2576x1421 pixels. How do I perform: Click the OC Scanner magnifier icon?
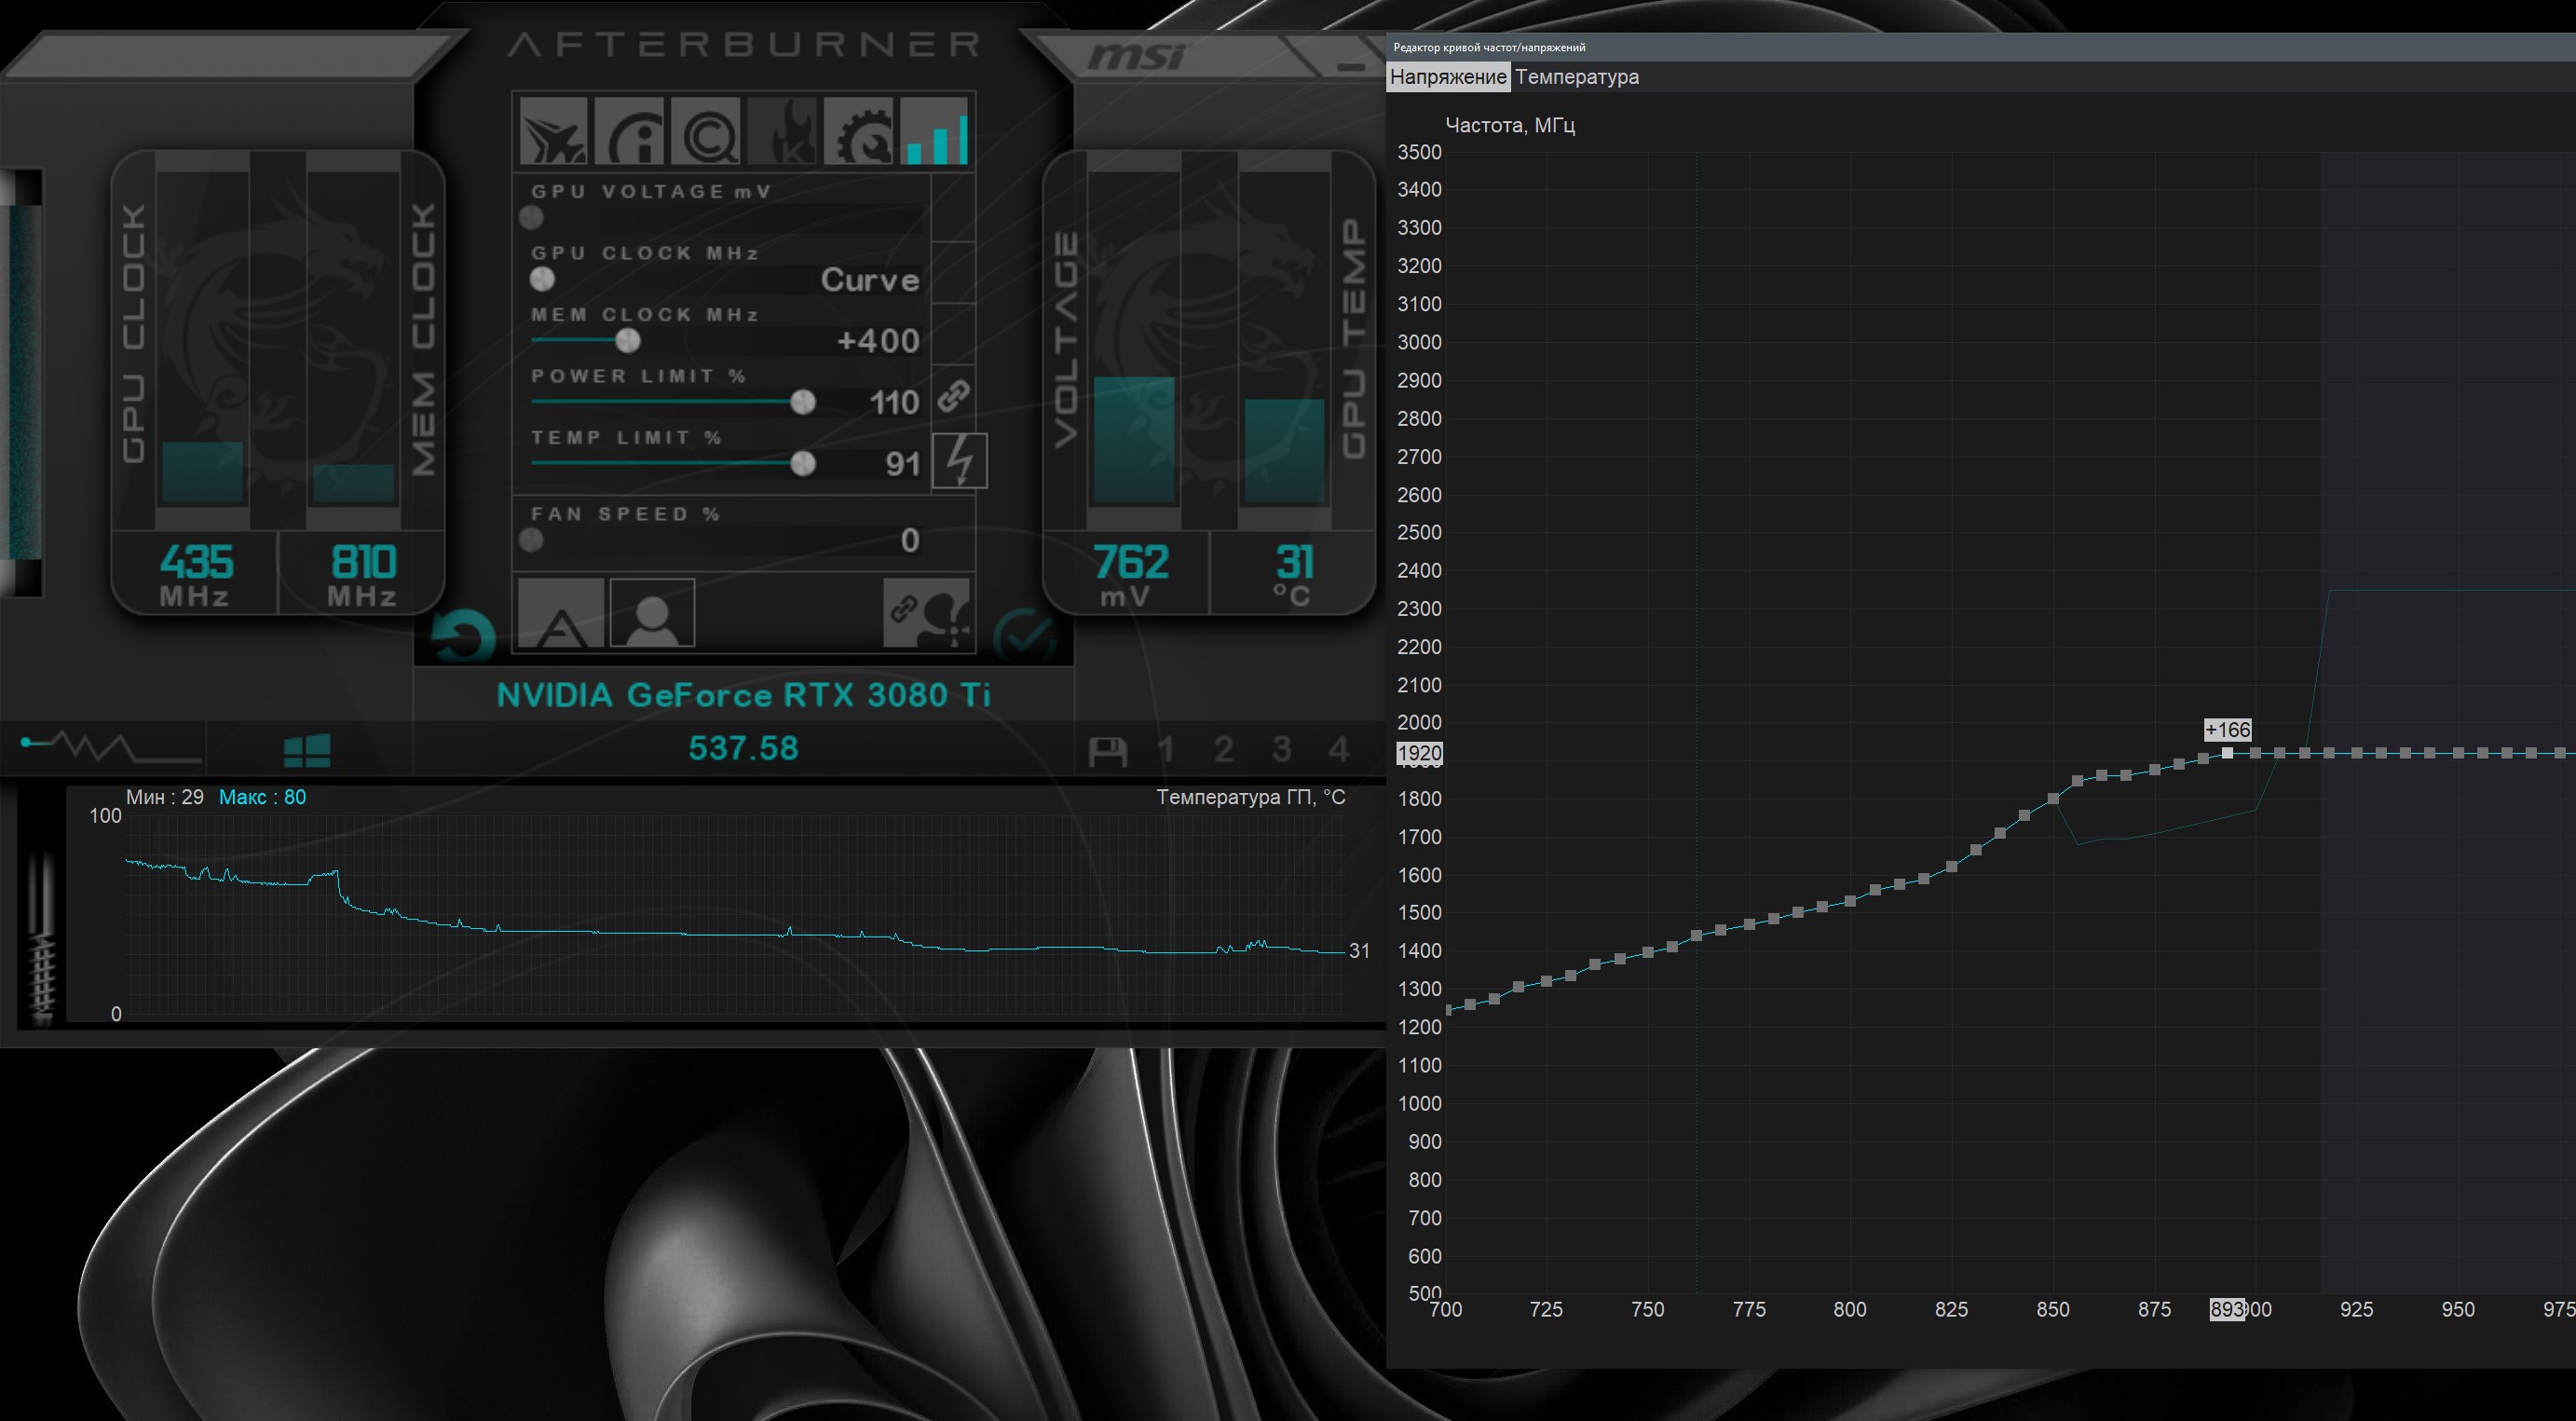point(706,132)
